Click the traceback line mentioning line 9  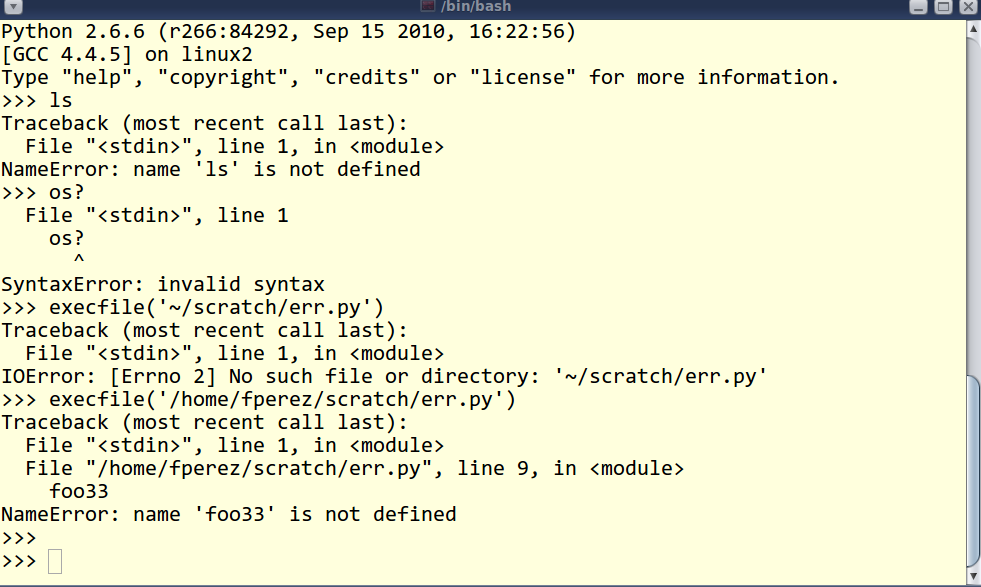354,468
